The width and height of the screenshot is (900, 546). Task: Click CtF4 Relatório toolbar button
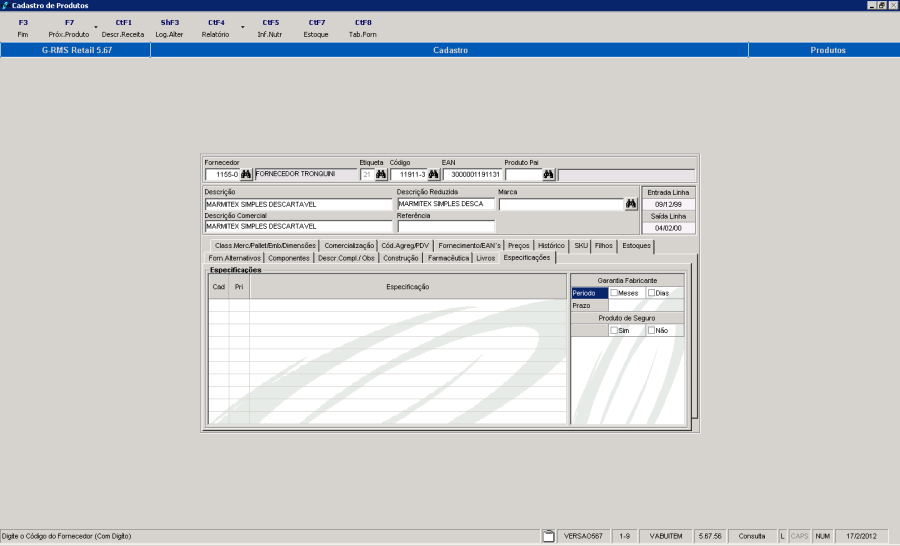(x=216, y=28)
